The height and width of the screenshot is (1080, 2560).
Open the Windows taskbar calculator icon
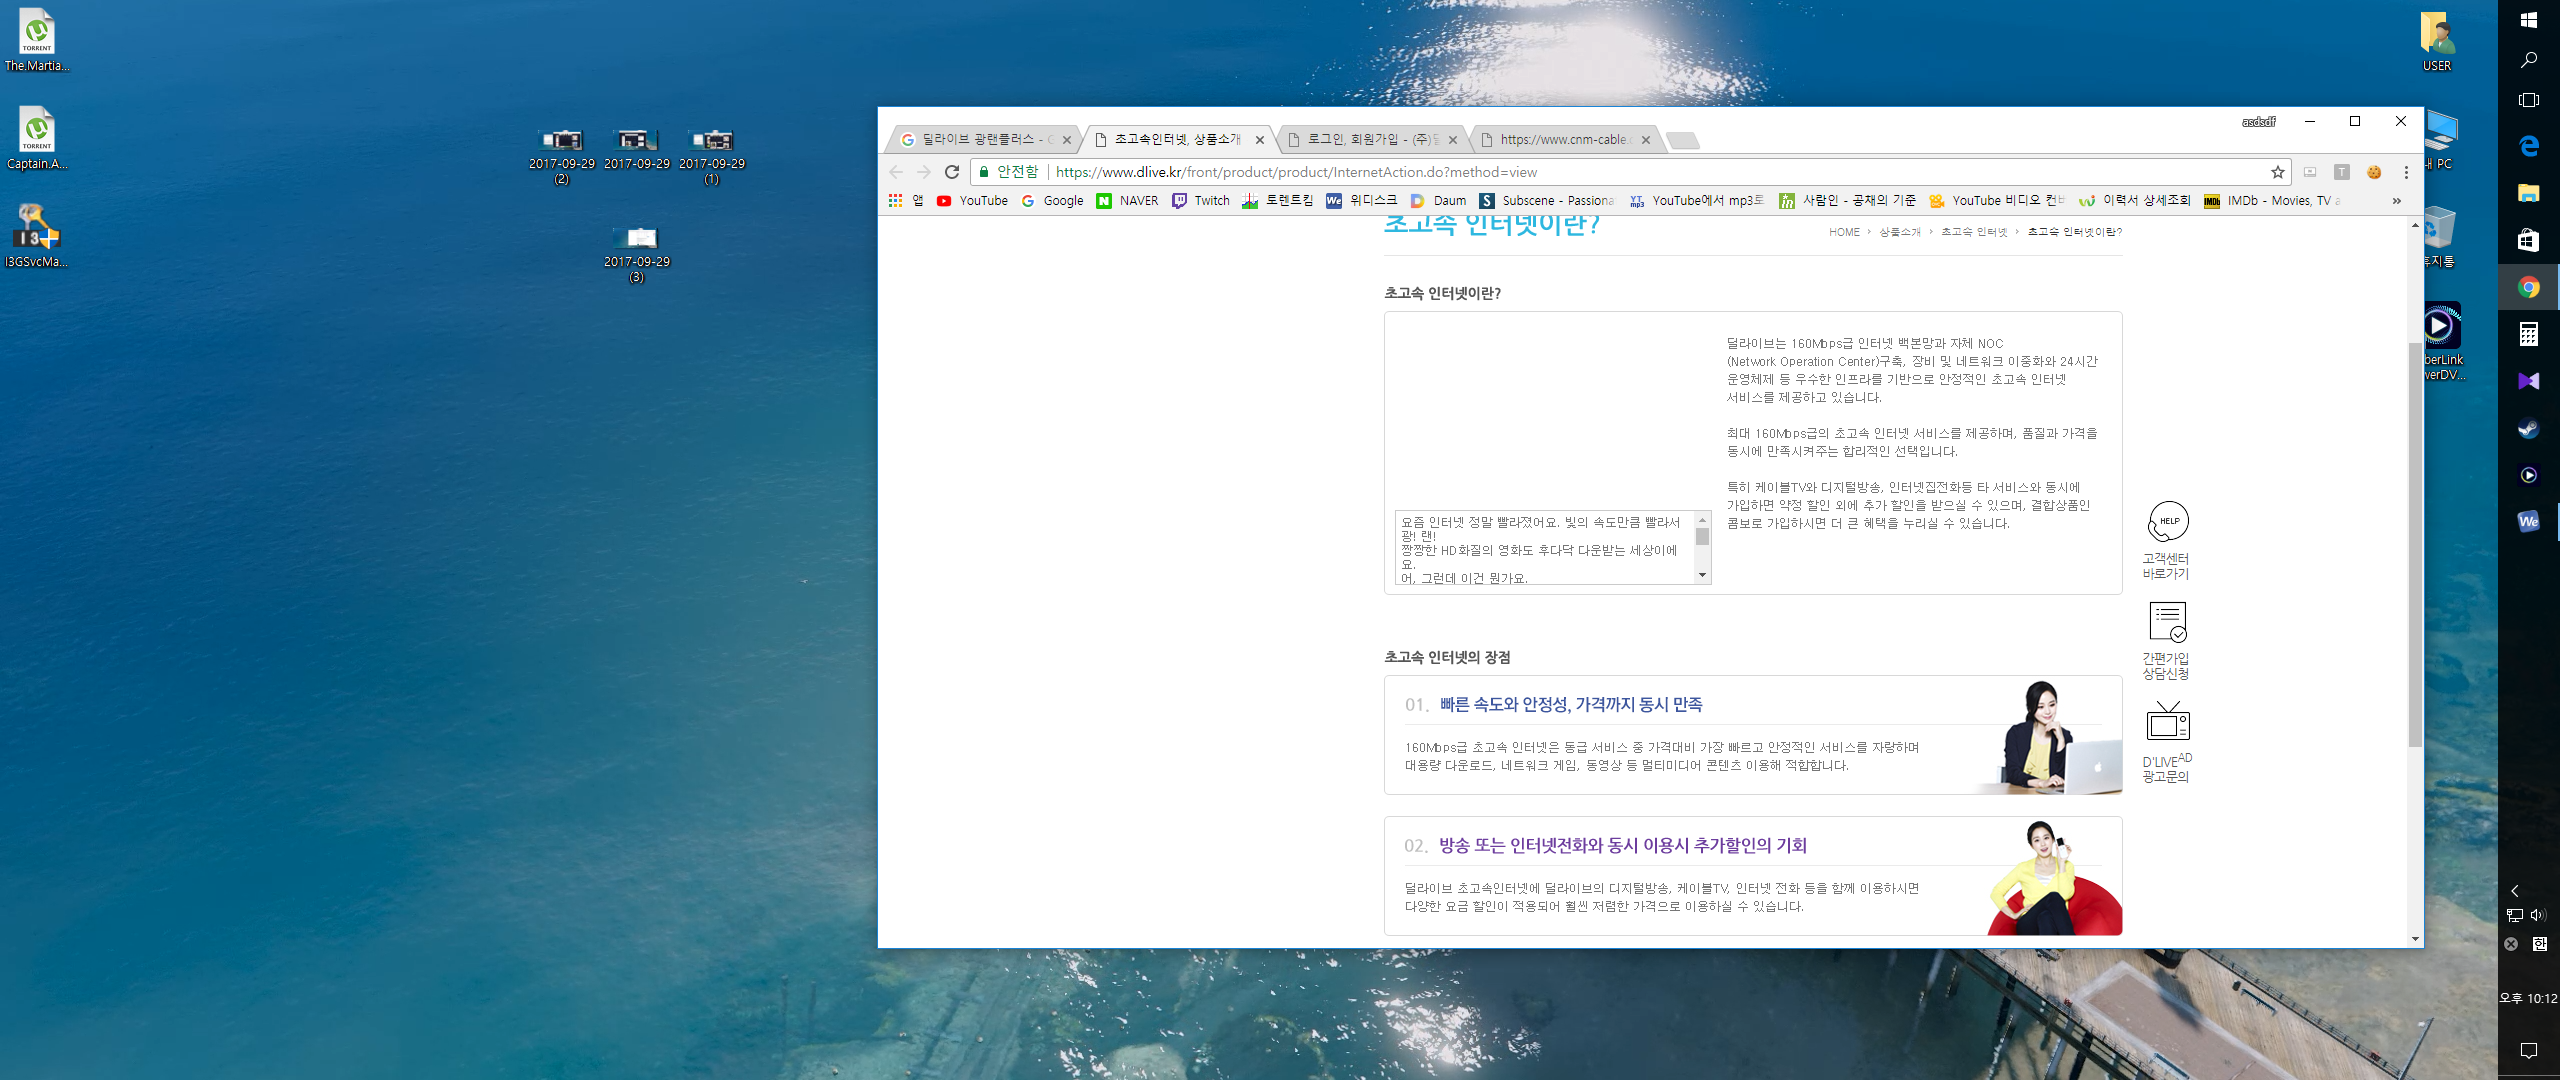point(2528,334)
